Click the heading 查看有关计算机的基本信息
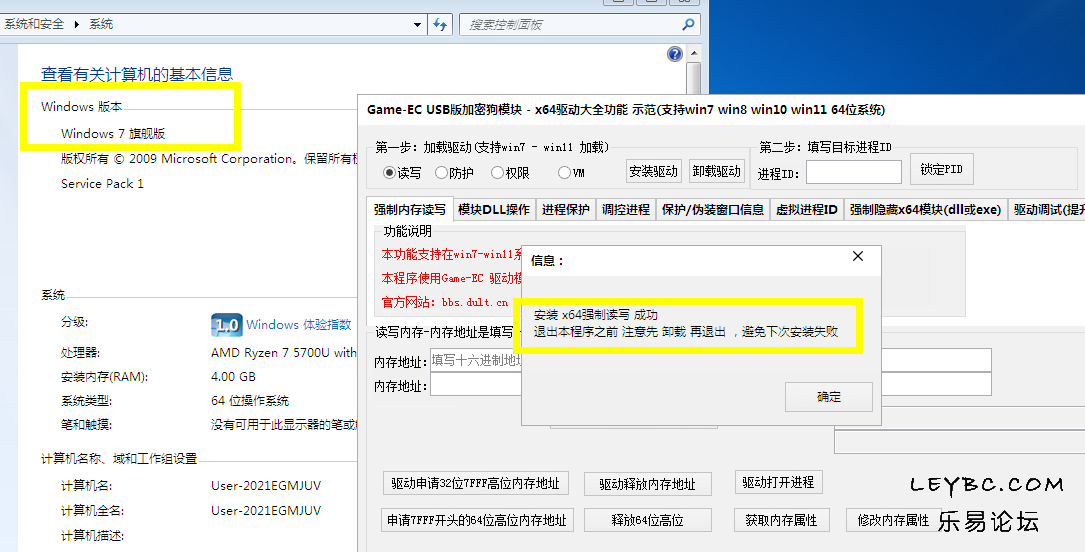Screen dimensions: 1085x552 point(137,74)
